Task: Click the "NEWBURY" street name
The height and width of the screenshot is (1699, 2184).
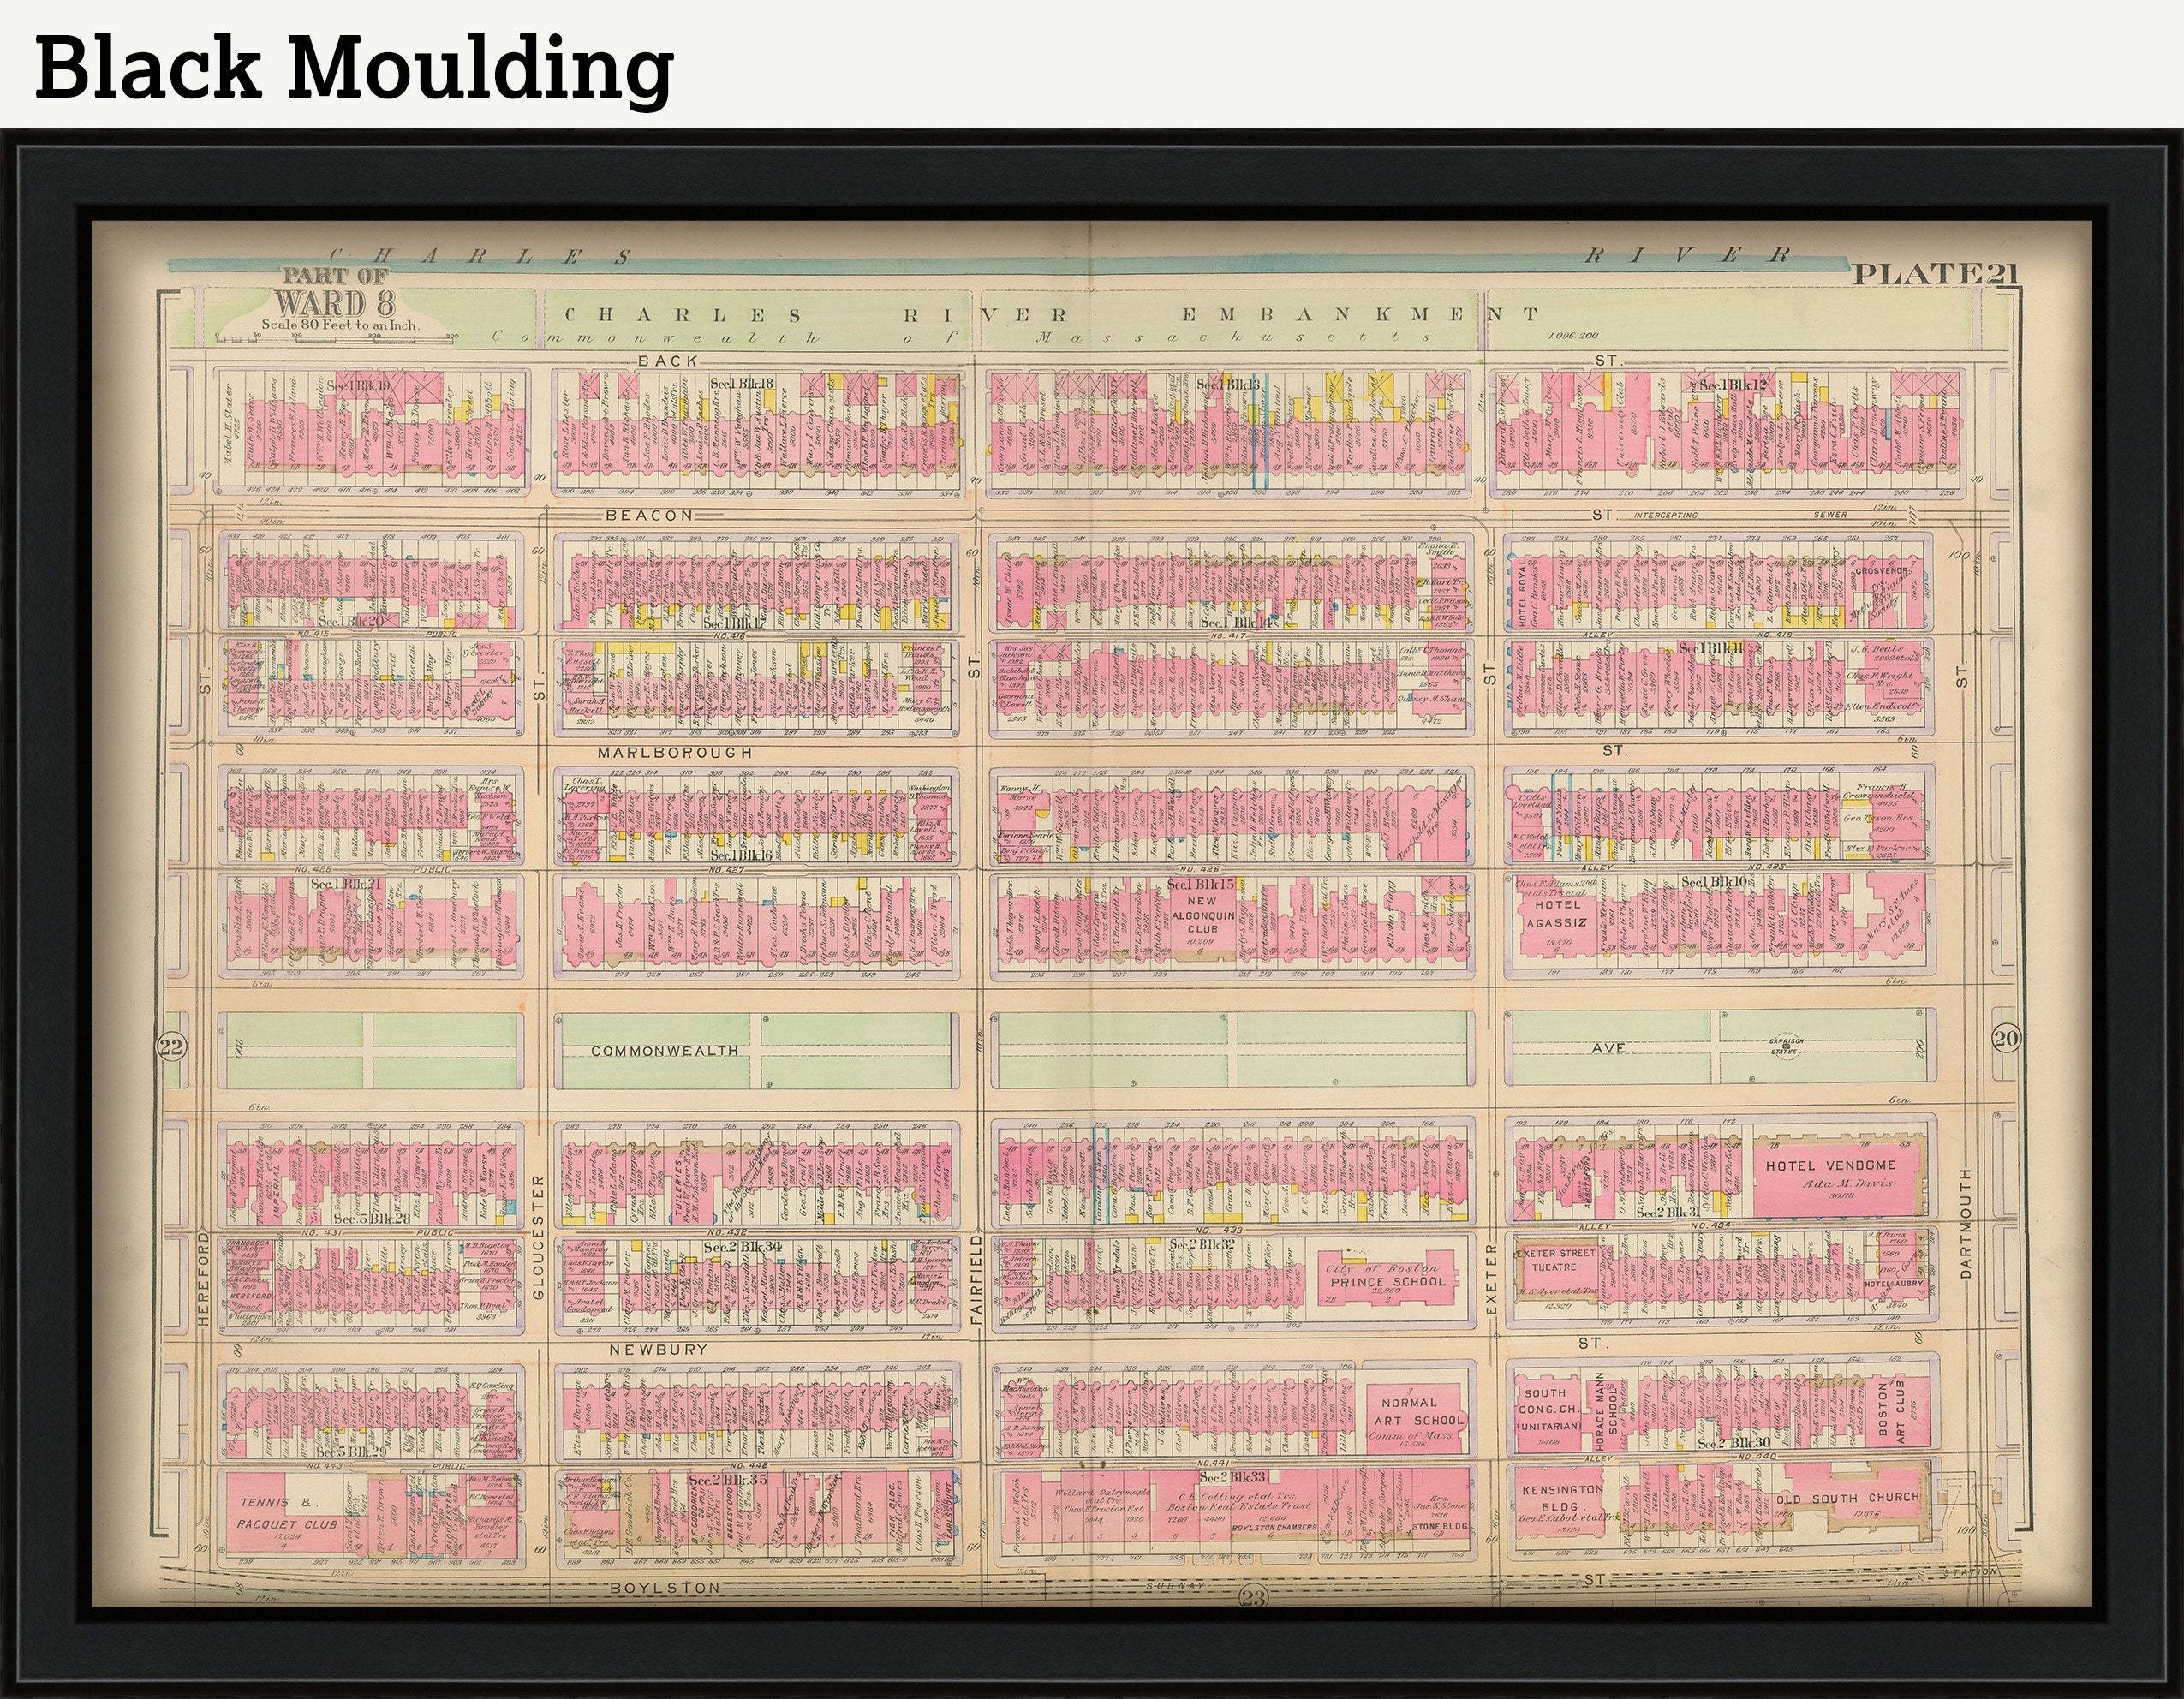Action: pos(659,1349)
